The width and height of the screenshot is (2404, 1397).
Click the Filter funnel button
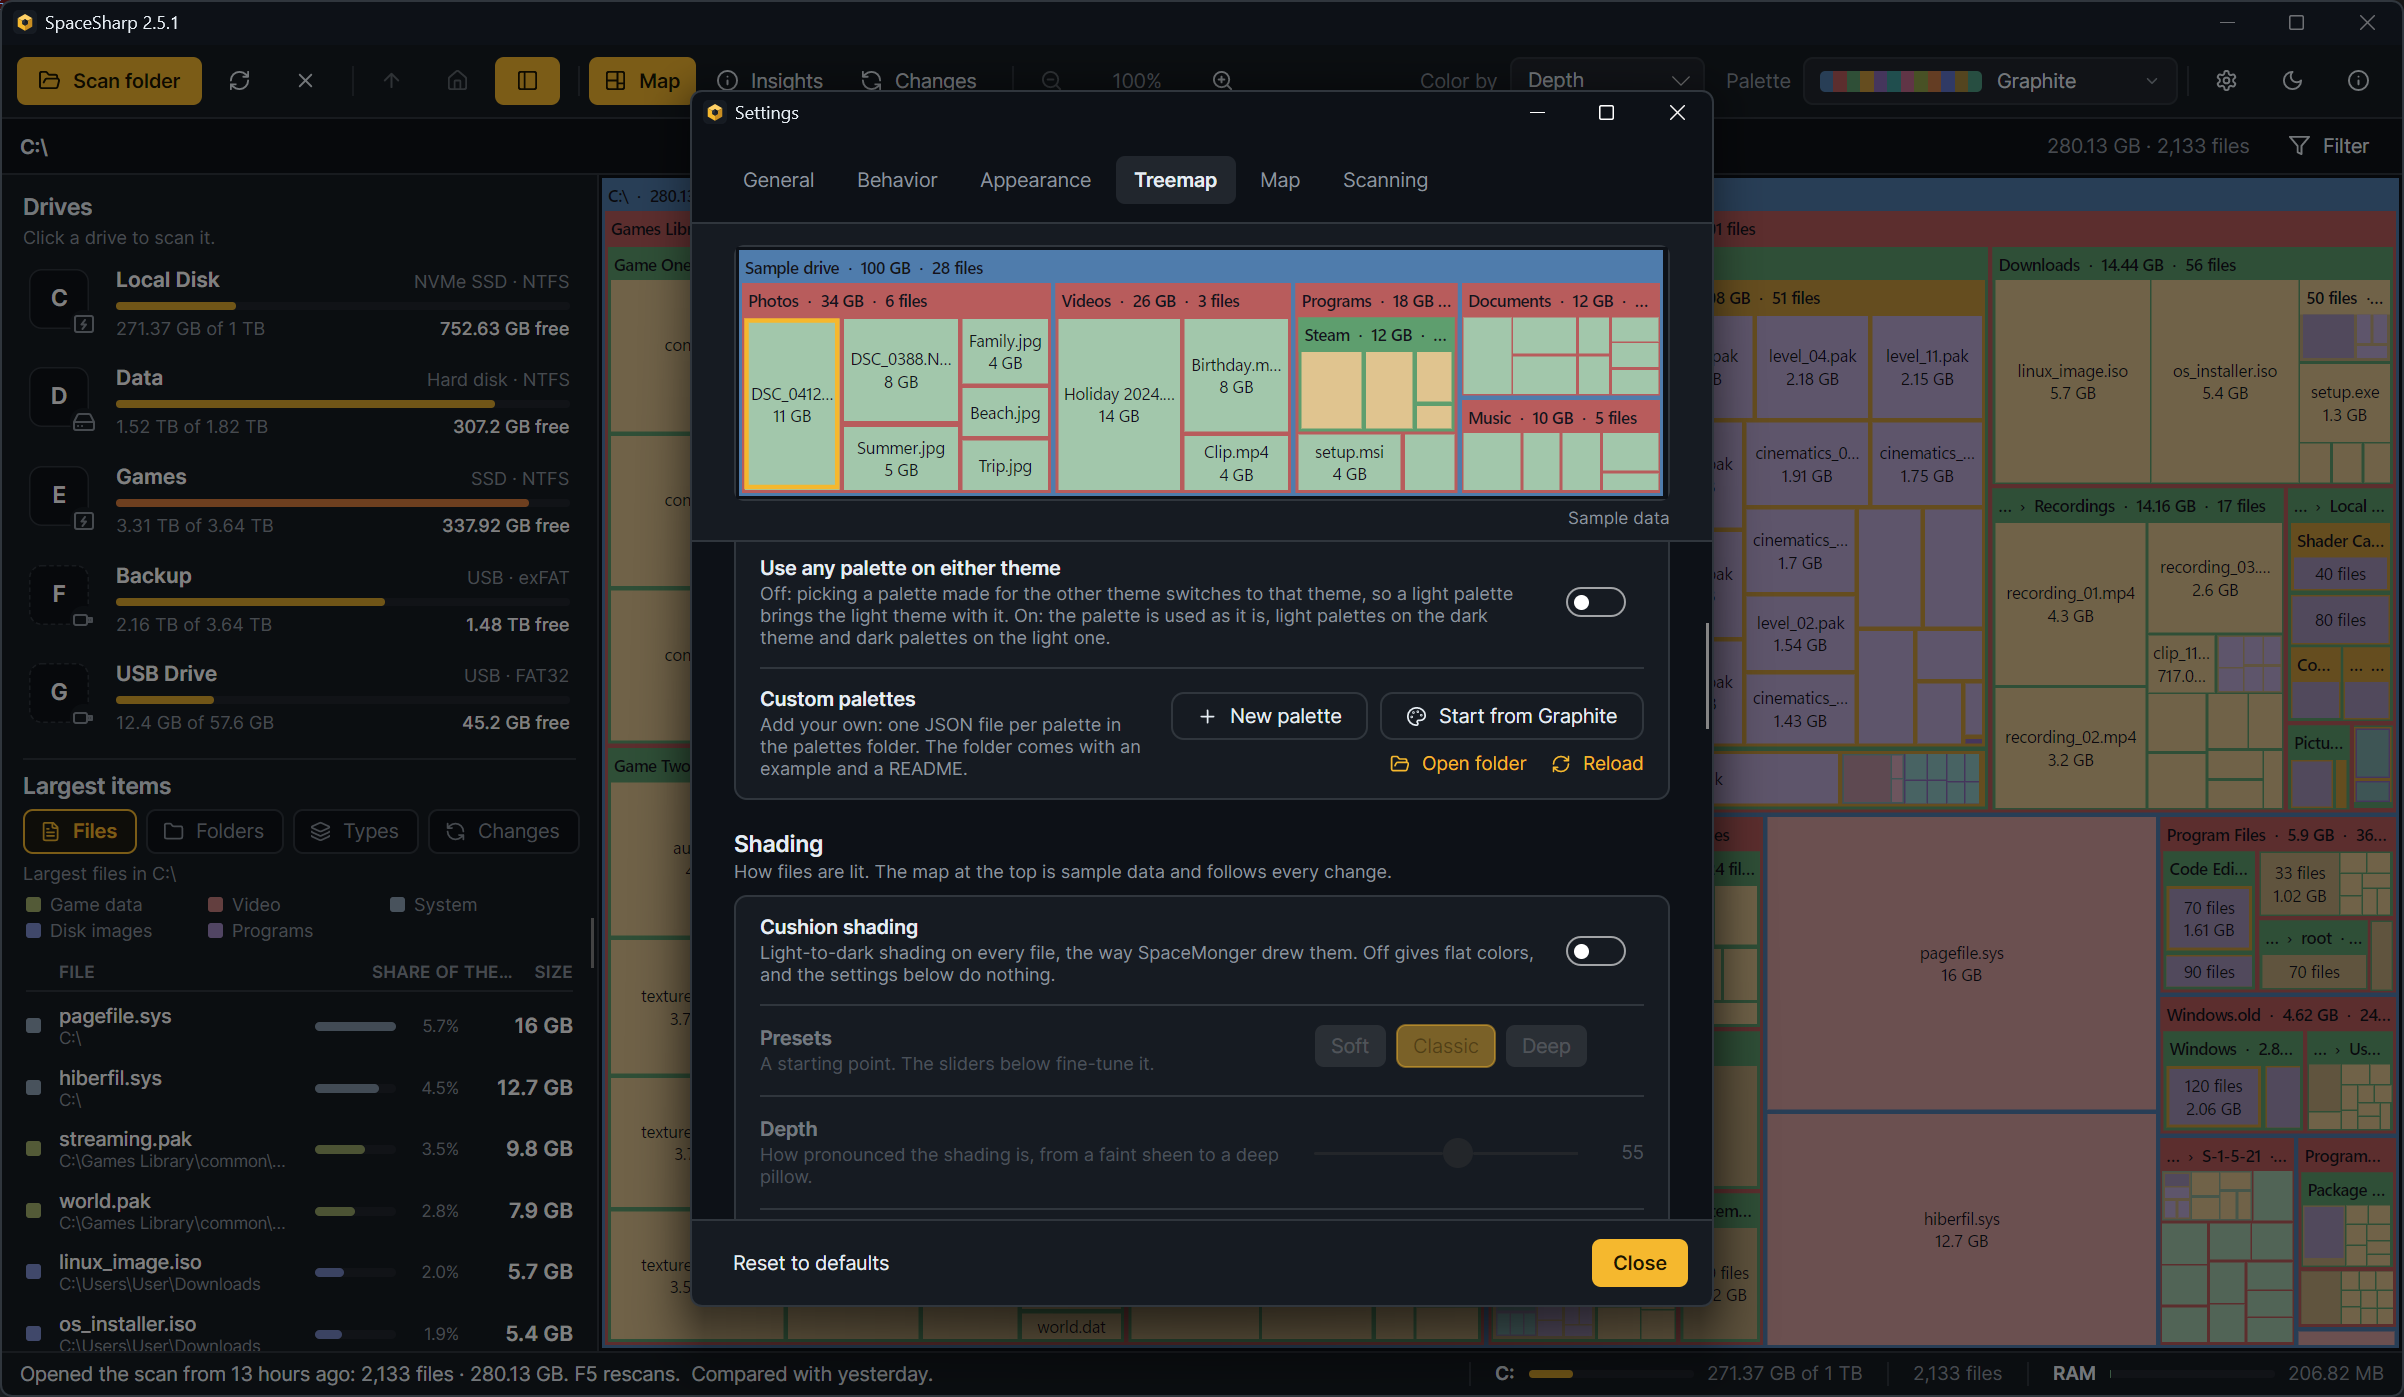[2329, 146]
